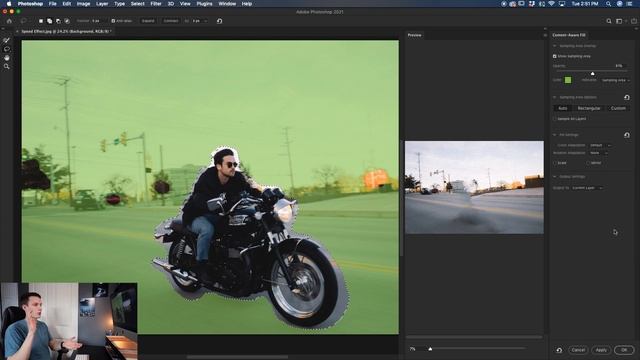Open Photoshop search icon at top right
The width and height of the screenshot is (640, 360).
609,21
